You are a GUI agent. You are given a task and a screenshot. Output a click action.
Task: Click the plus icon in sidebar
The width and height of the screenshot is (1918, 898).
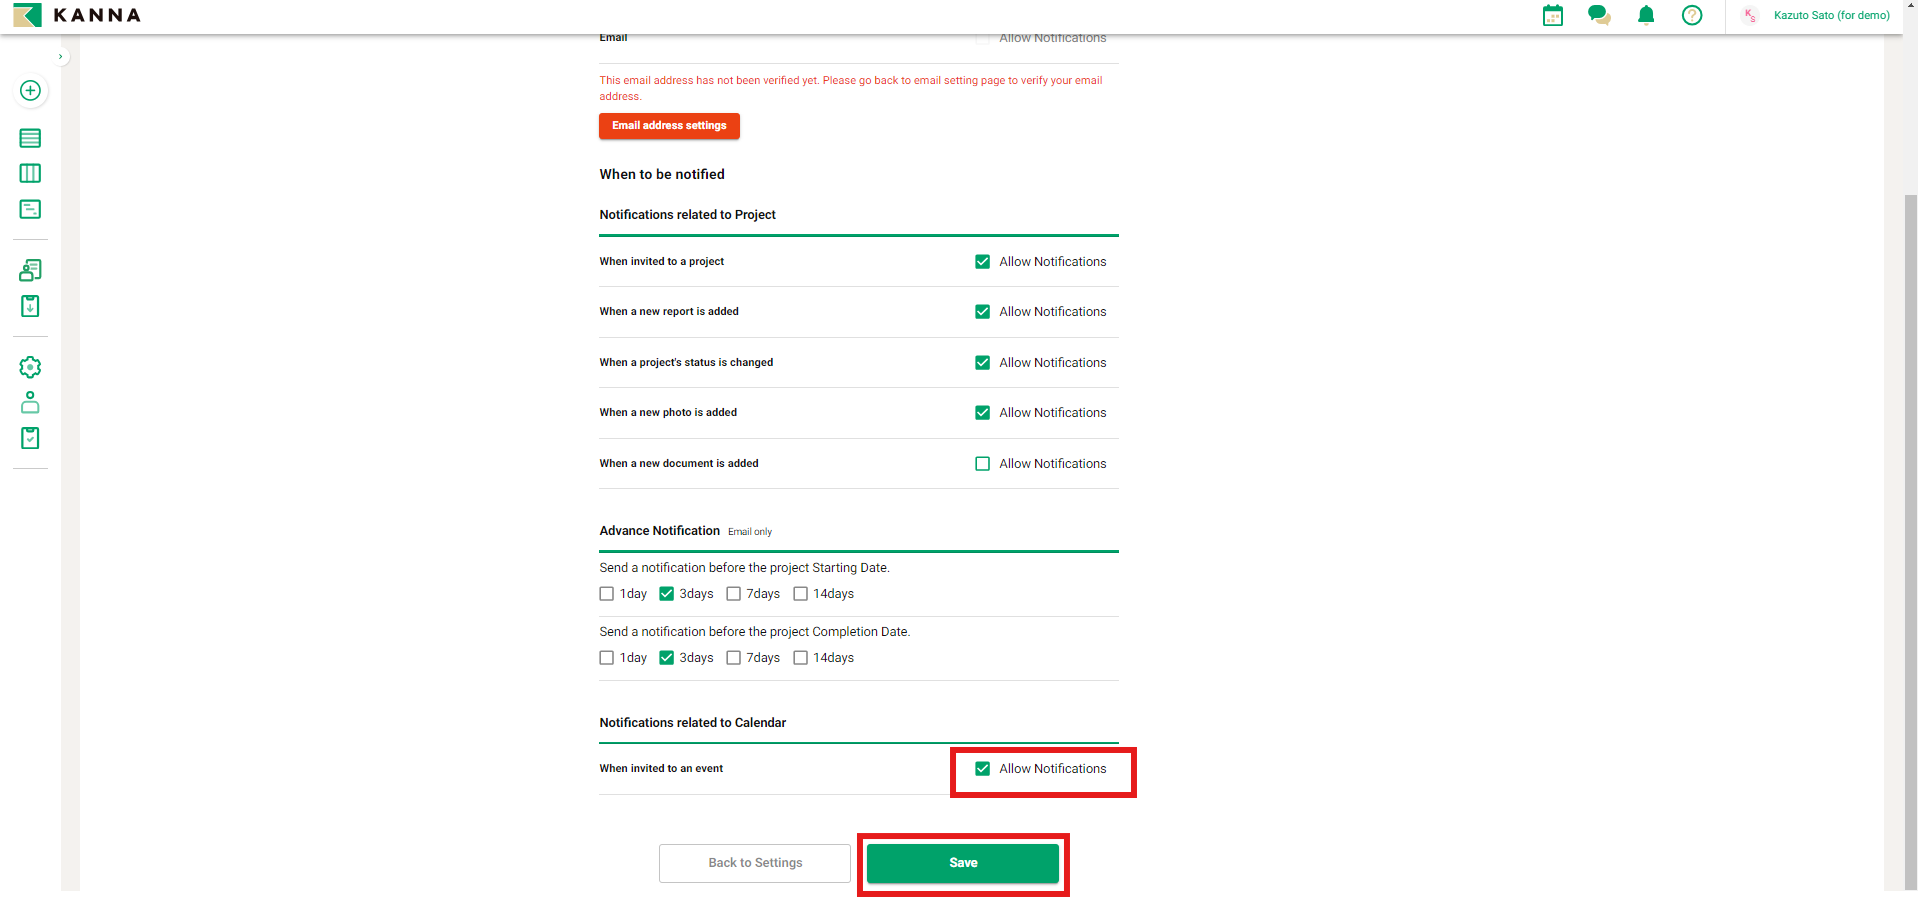[x=30, y=91]
